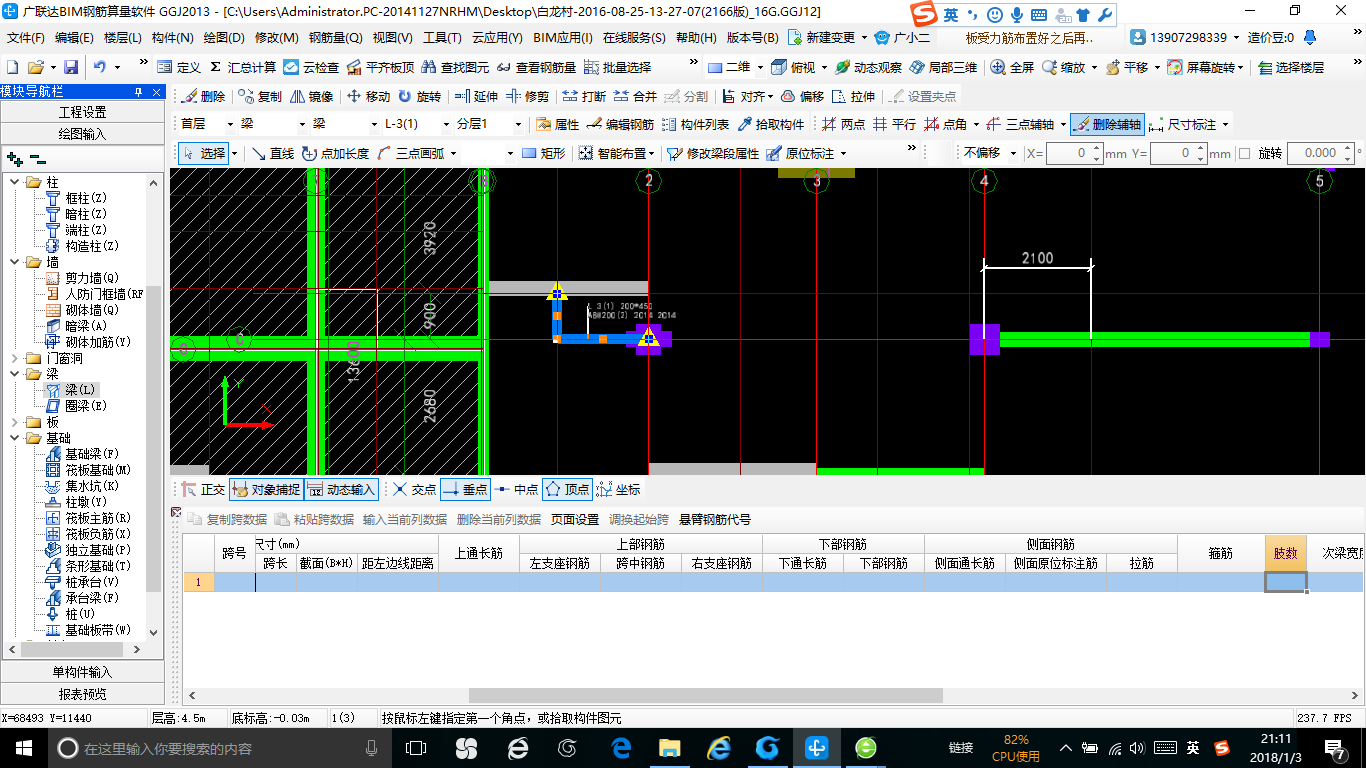Screen dimensions: 1366x768
Task: Click the 打断 break tool
Action: [584, 96]
